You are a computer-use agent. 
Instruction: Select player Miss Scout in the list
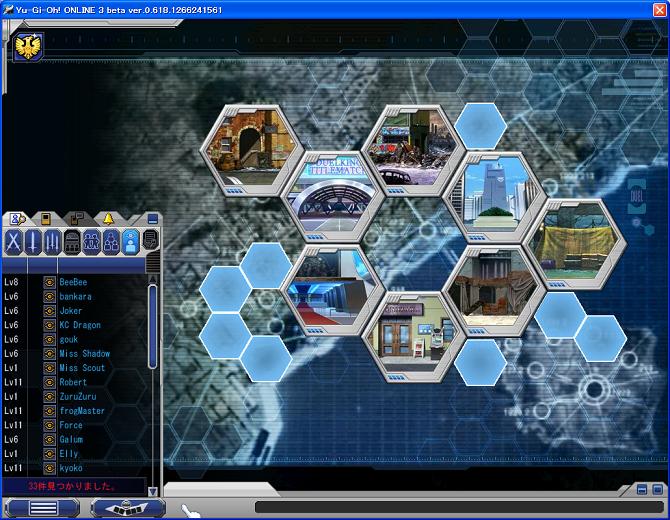pyautogui.click(x=75, y=368)
